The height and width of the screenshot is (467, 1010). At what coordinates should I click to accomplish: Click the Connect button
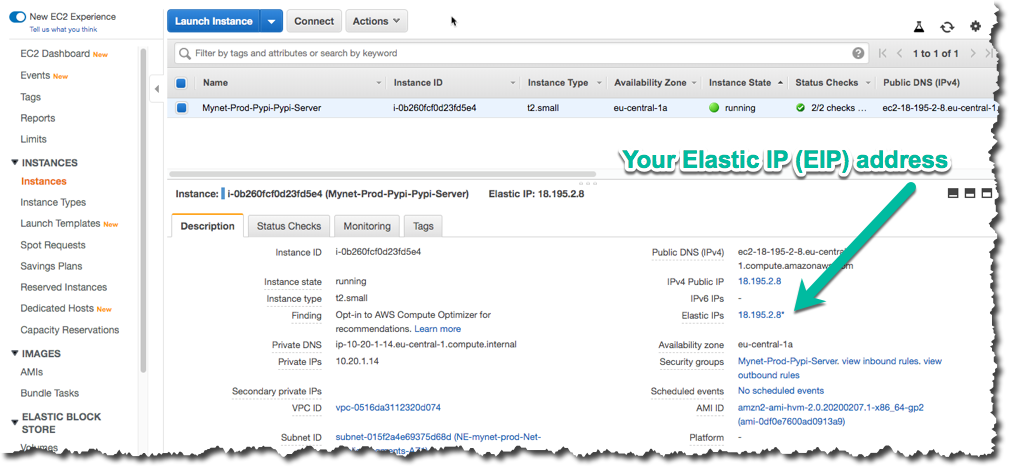point(314,21)
